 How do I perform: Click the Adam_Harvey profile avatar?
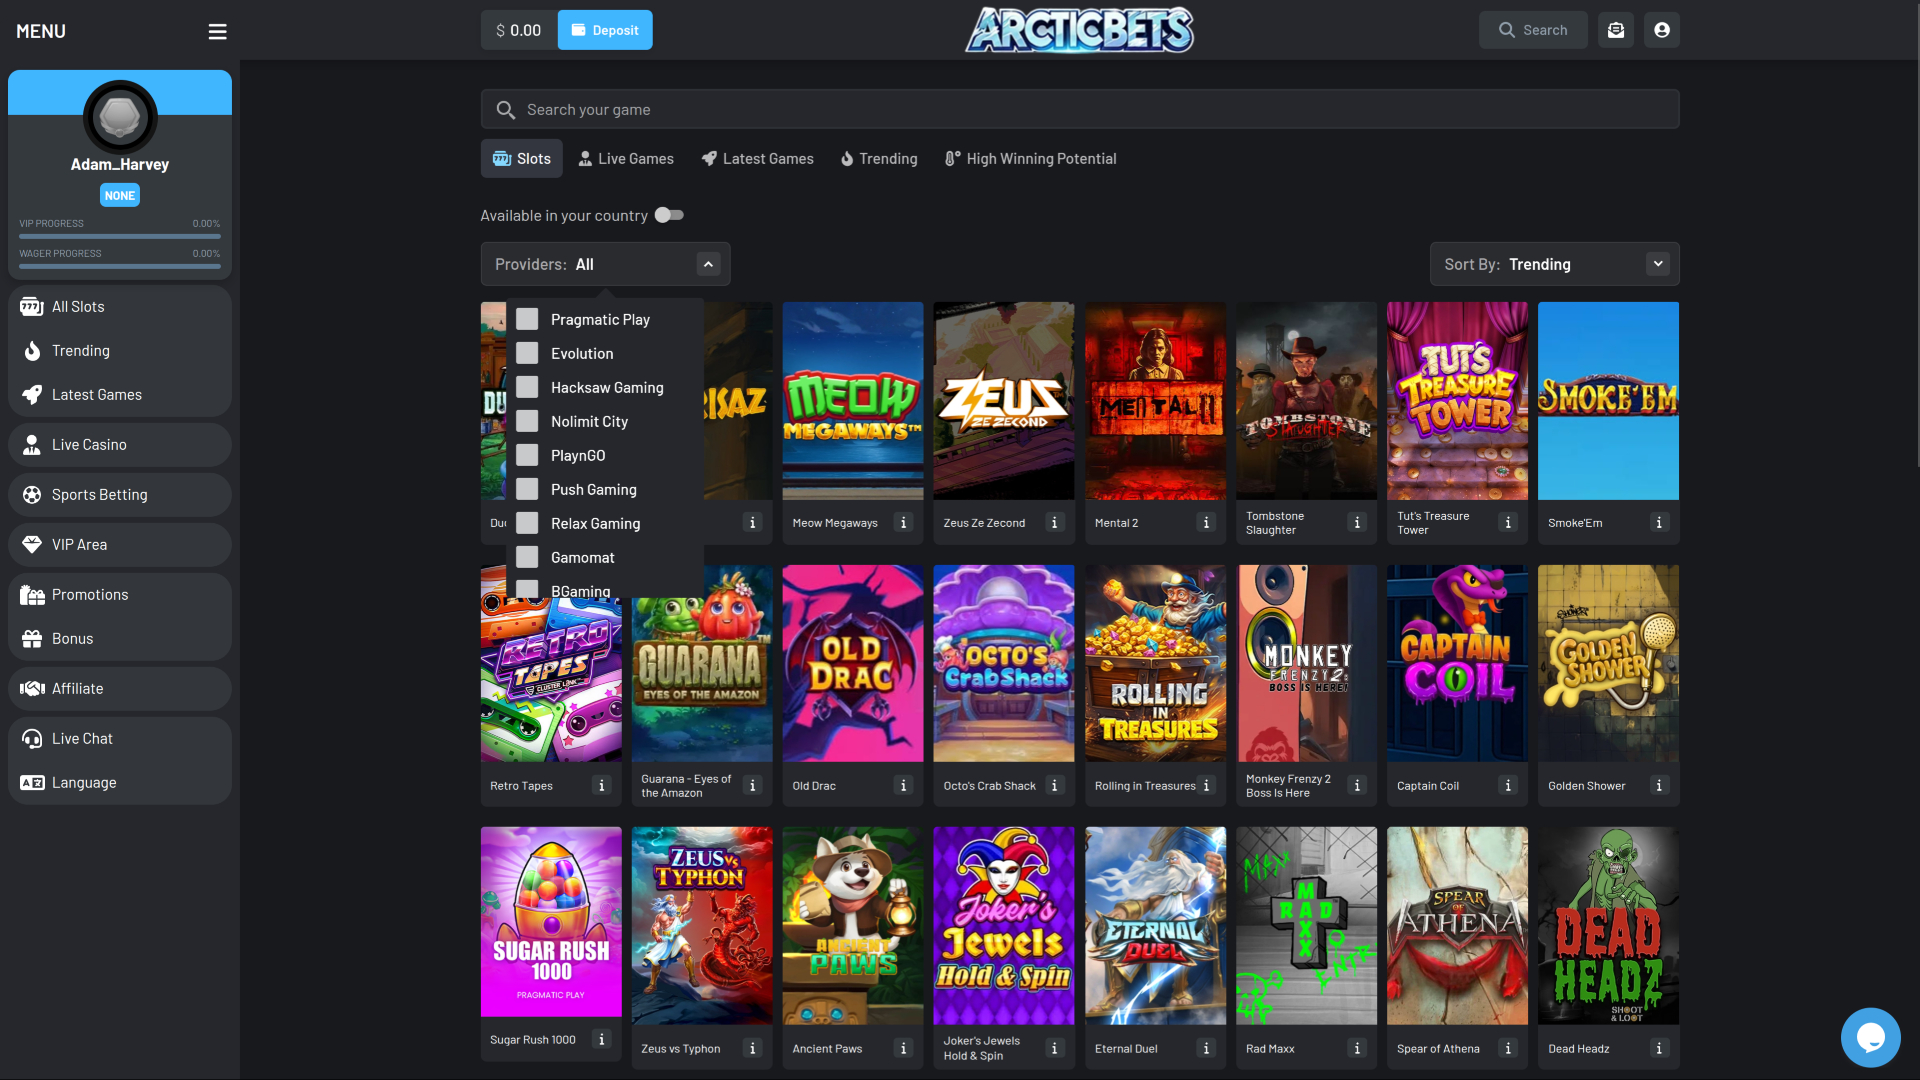click(x=120, y=117)
